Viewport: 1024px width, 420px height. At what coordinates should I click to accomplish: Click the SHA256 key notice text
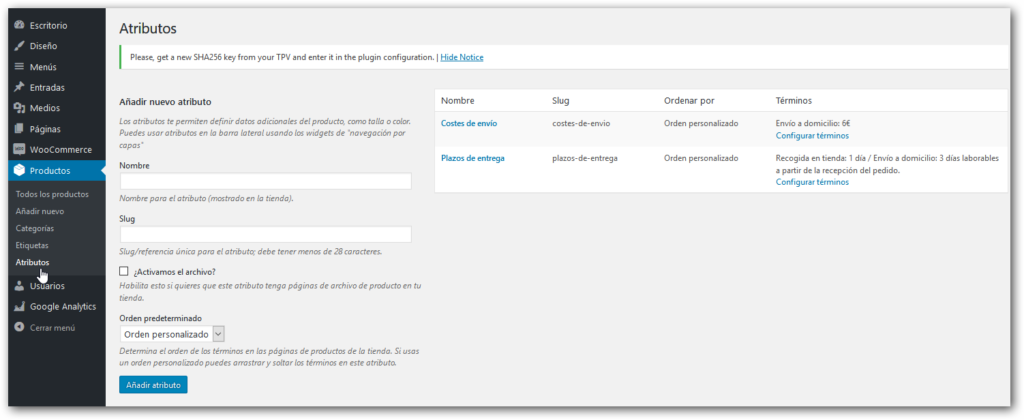[282, 57]
